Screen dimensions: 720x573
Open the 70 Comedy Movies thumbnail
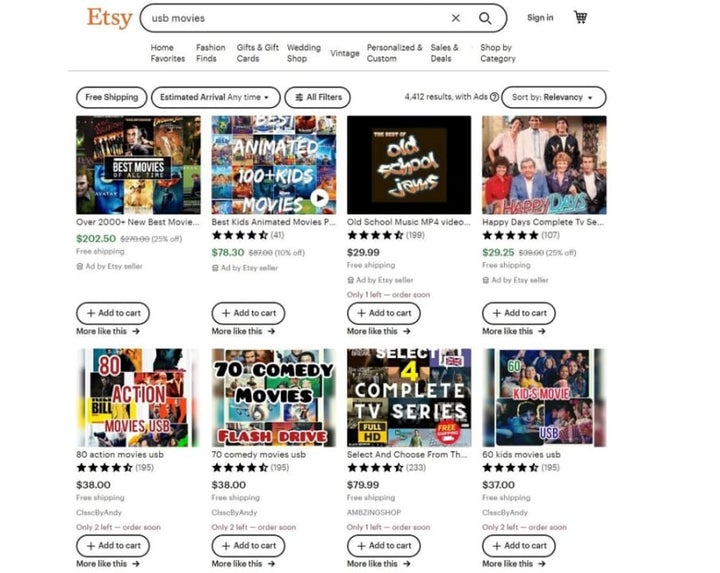[274, 398]
